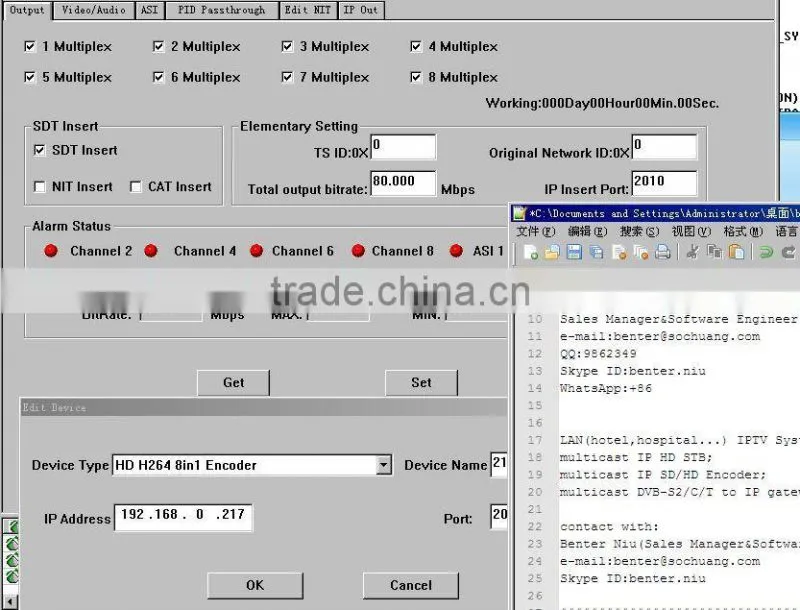Open the 编辑(E) menu in Notepad++

coord(587,232)
